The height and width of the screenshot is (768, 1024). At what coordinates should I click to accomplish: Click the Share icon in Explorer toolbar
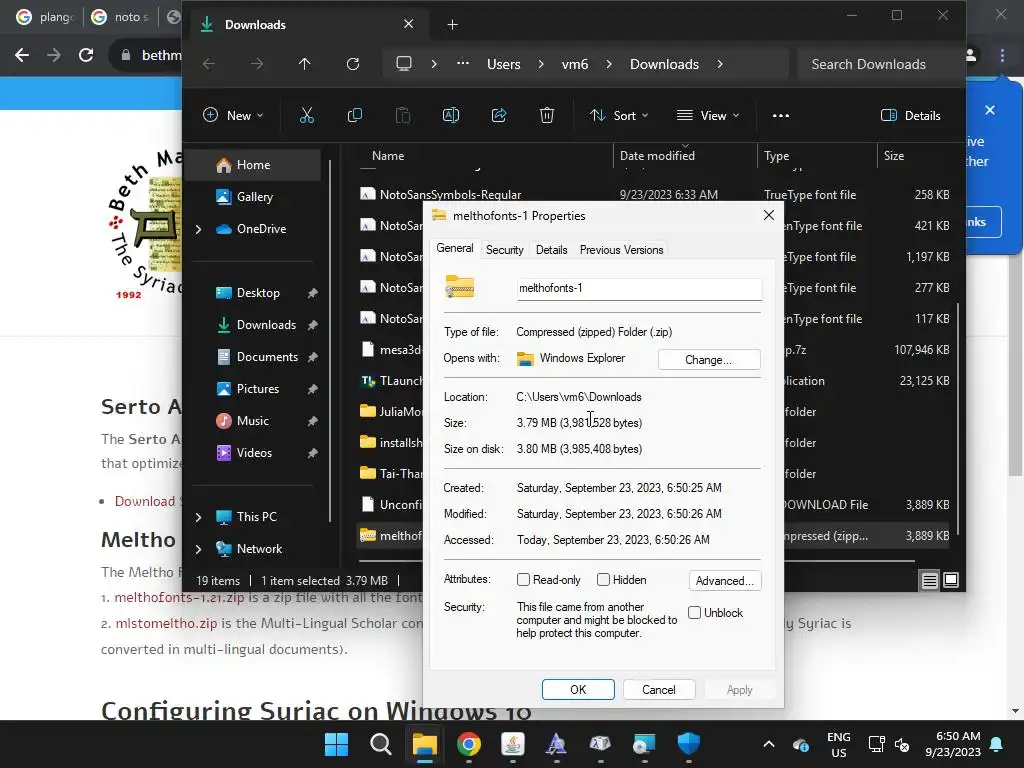pos(499,116)
